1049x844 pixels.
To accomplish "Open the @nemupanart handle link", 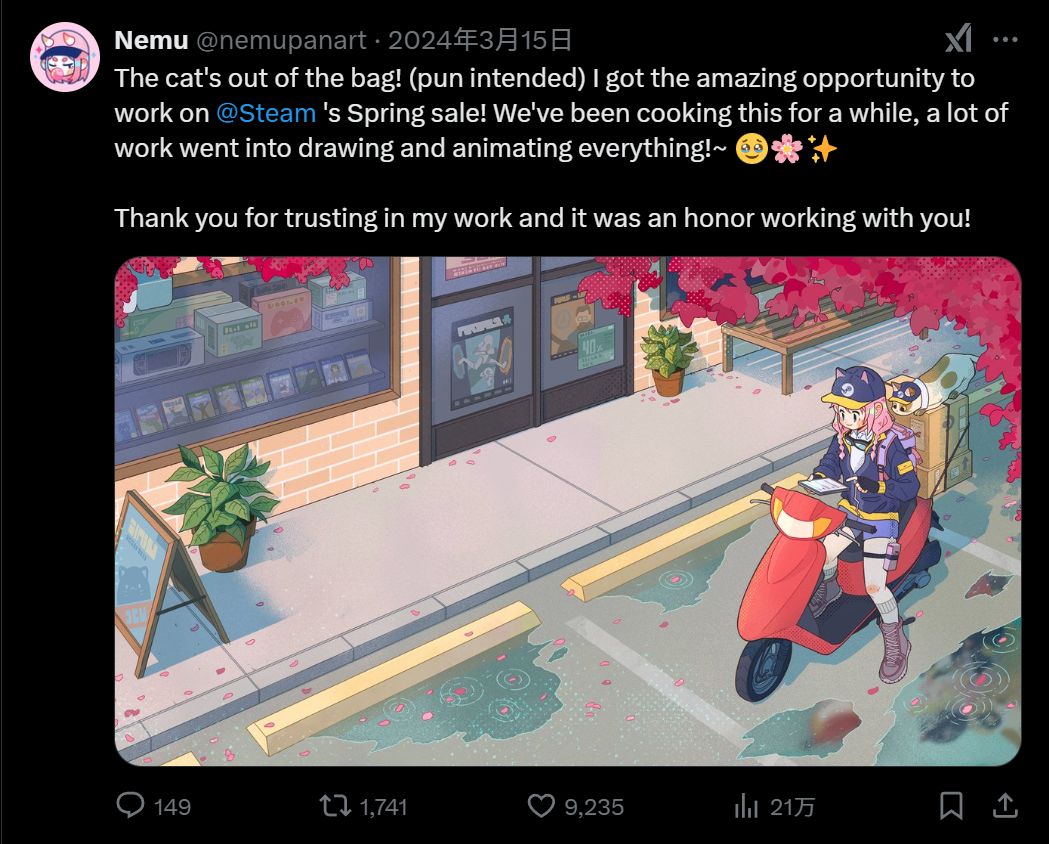I will click(x=283, y=40).
